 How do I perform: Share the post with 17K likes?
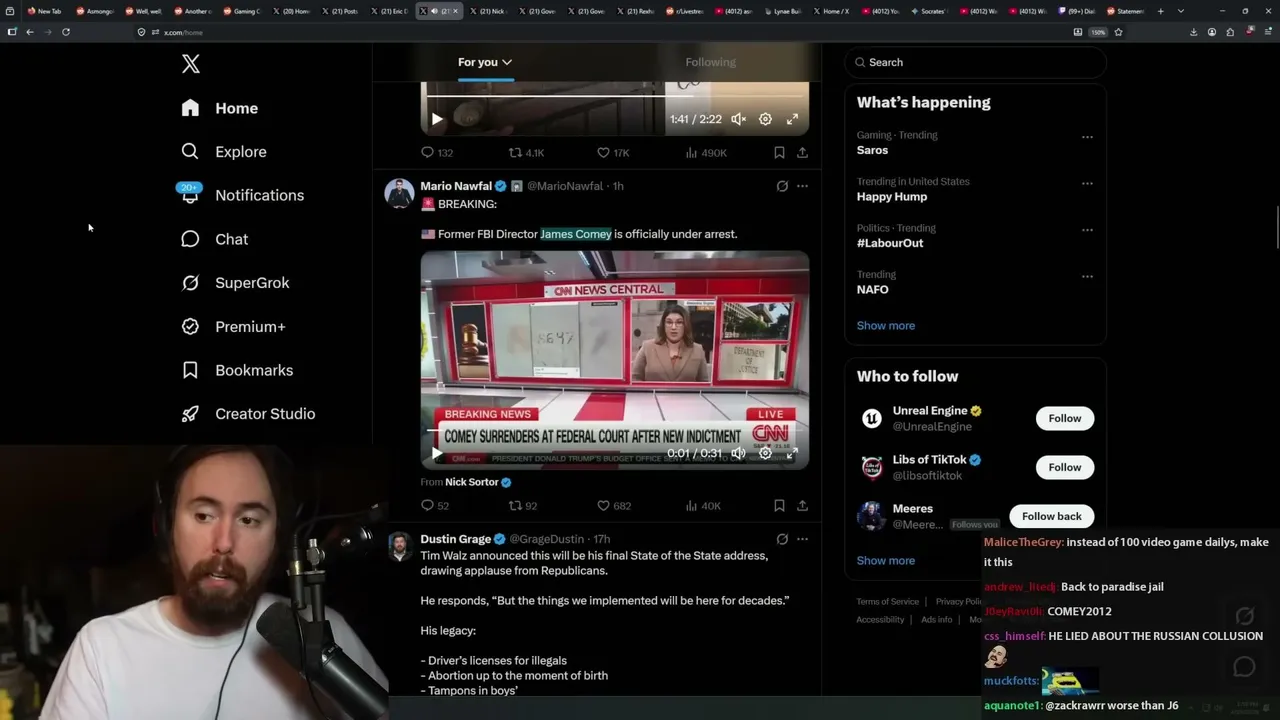click(x=802, y=153)
